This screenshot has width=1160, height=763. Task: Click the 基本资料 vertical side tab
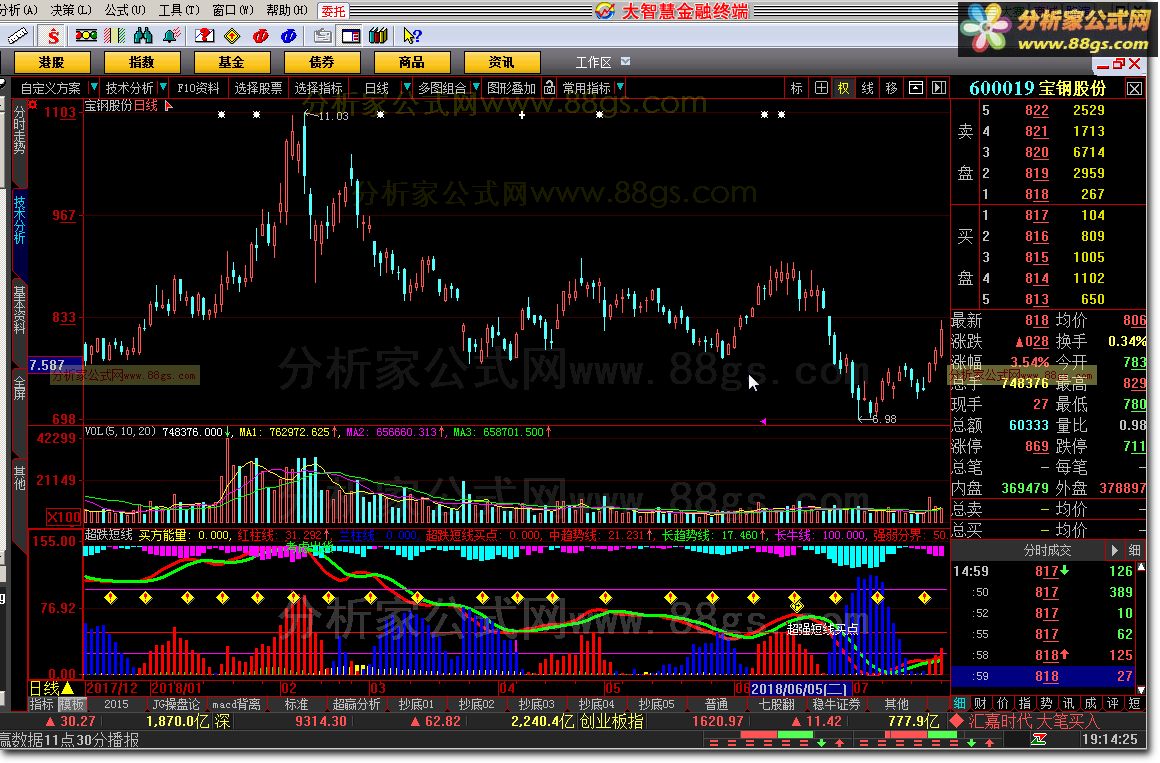click(x=20, y=310)
